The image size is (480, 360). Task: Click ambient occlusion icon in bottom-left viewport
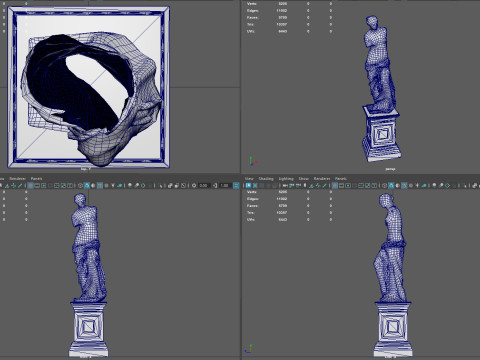click(x=130, y=185)
